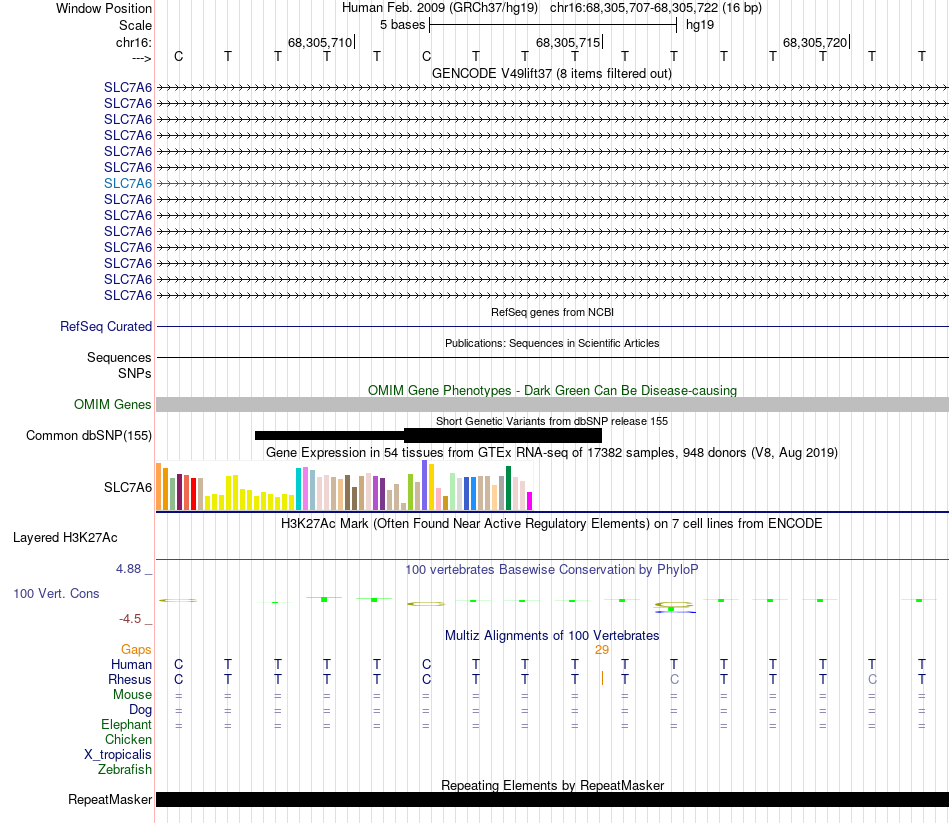Open 100 vertebrates Basewise Conservation by PhyloP title
The height and width of the screenshot is (823, 950).
(x=551, y=570)
